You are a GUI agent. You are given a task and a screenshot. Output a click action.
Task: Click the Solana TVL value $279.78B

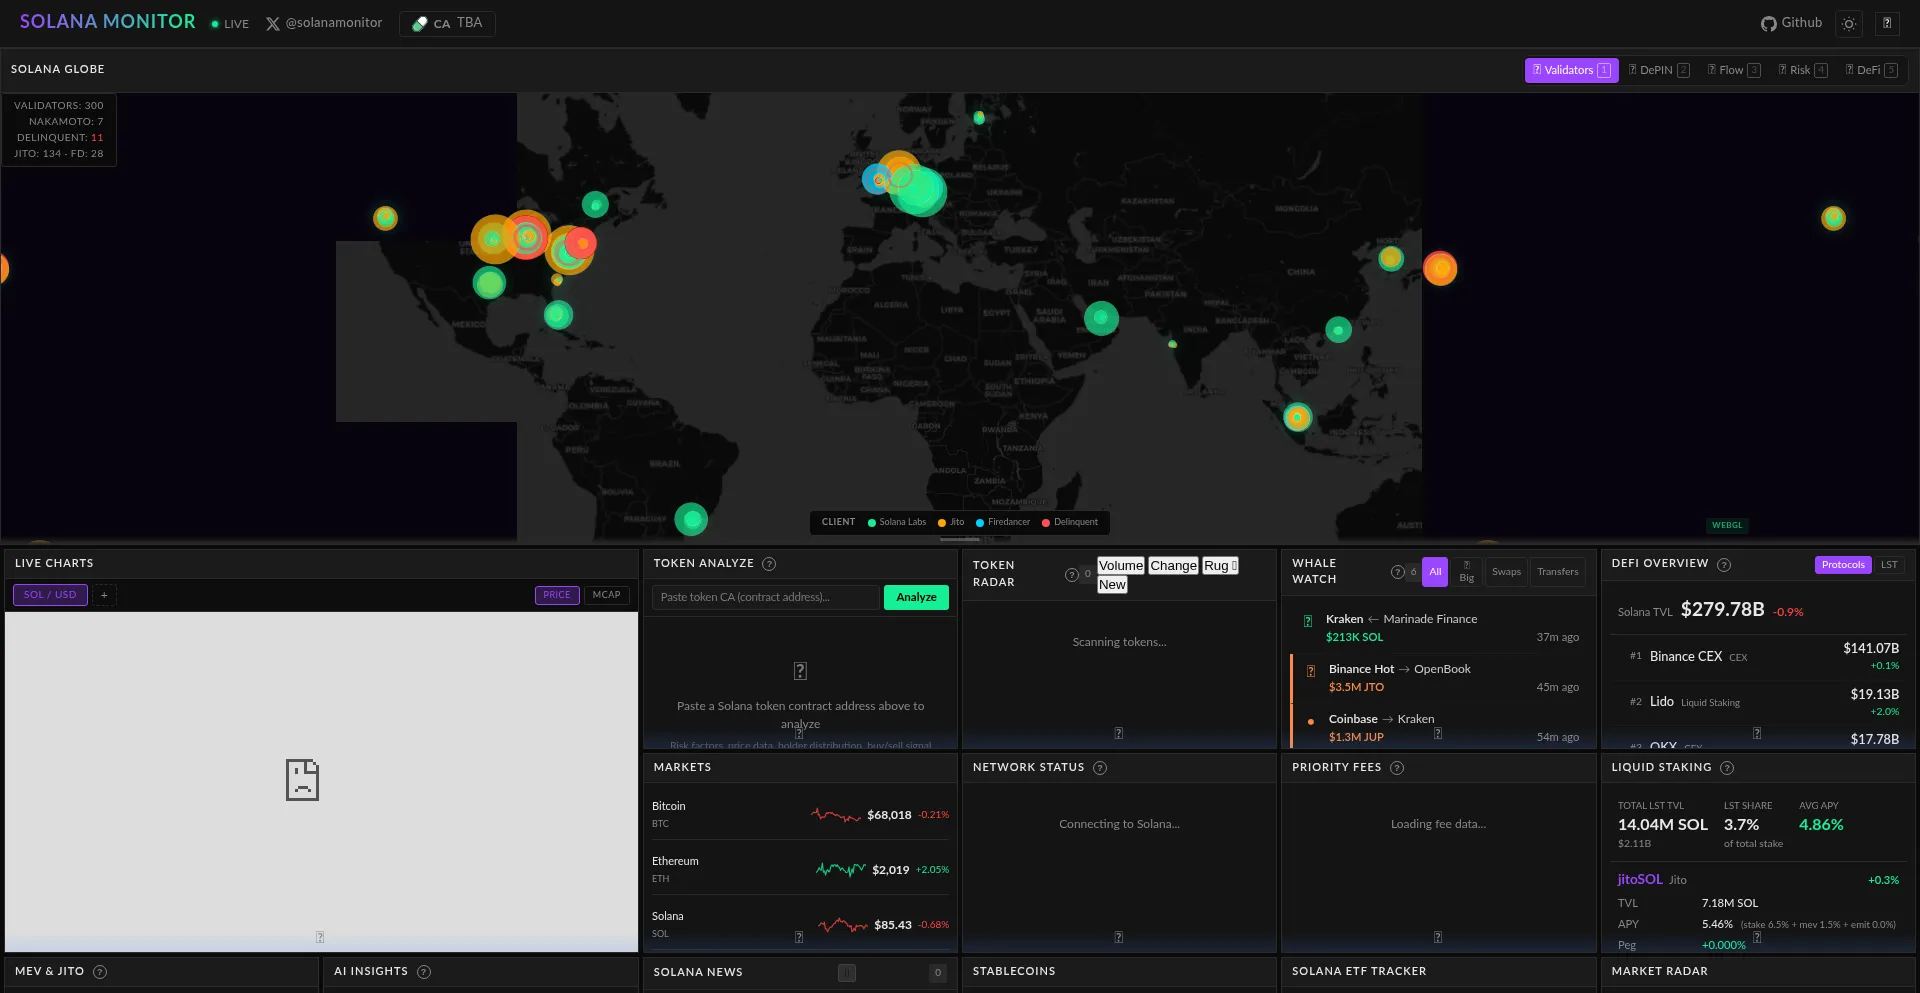click(x=1722, y=610)
